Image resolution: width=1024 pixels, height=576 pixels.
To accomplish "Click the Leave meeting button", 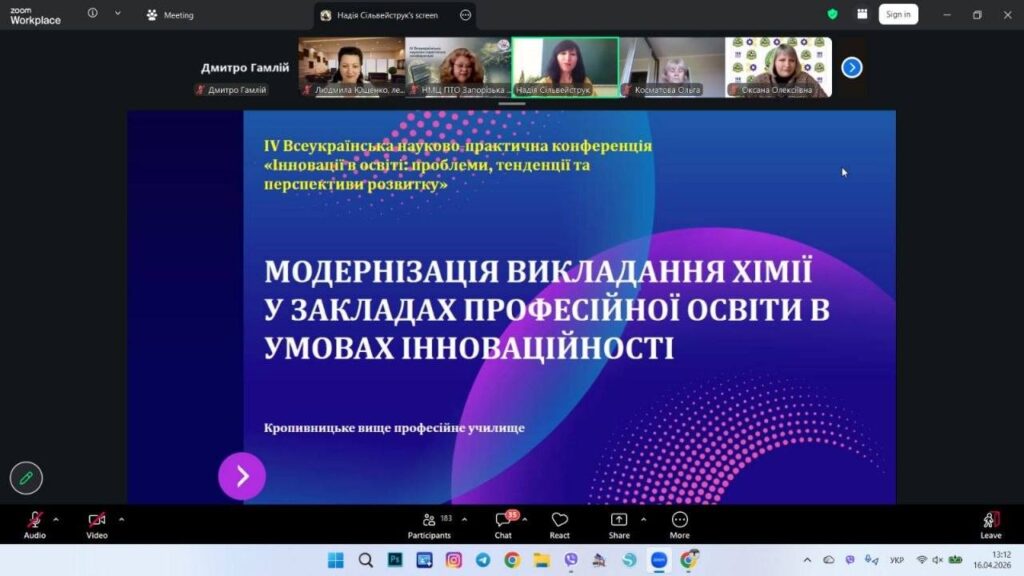I will (x=990, y=521).
